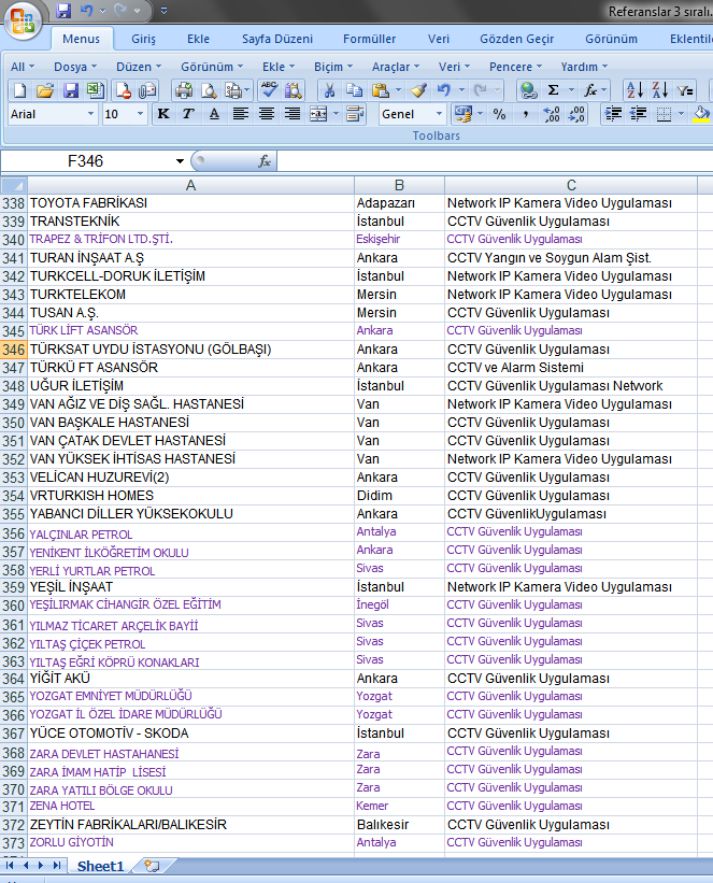Align text left icon
The image size is (713, 883).
240,114
